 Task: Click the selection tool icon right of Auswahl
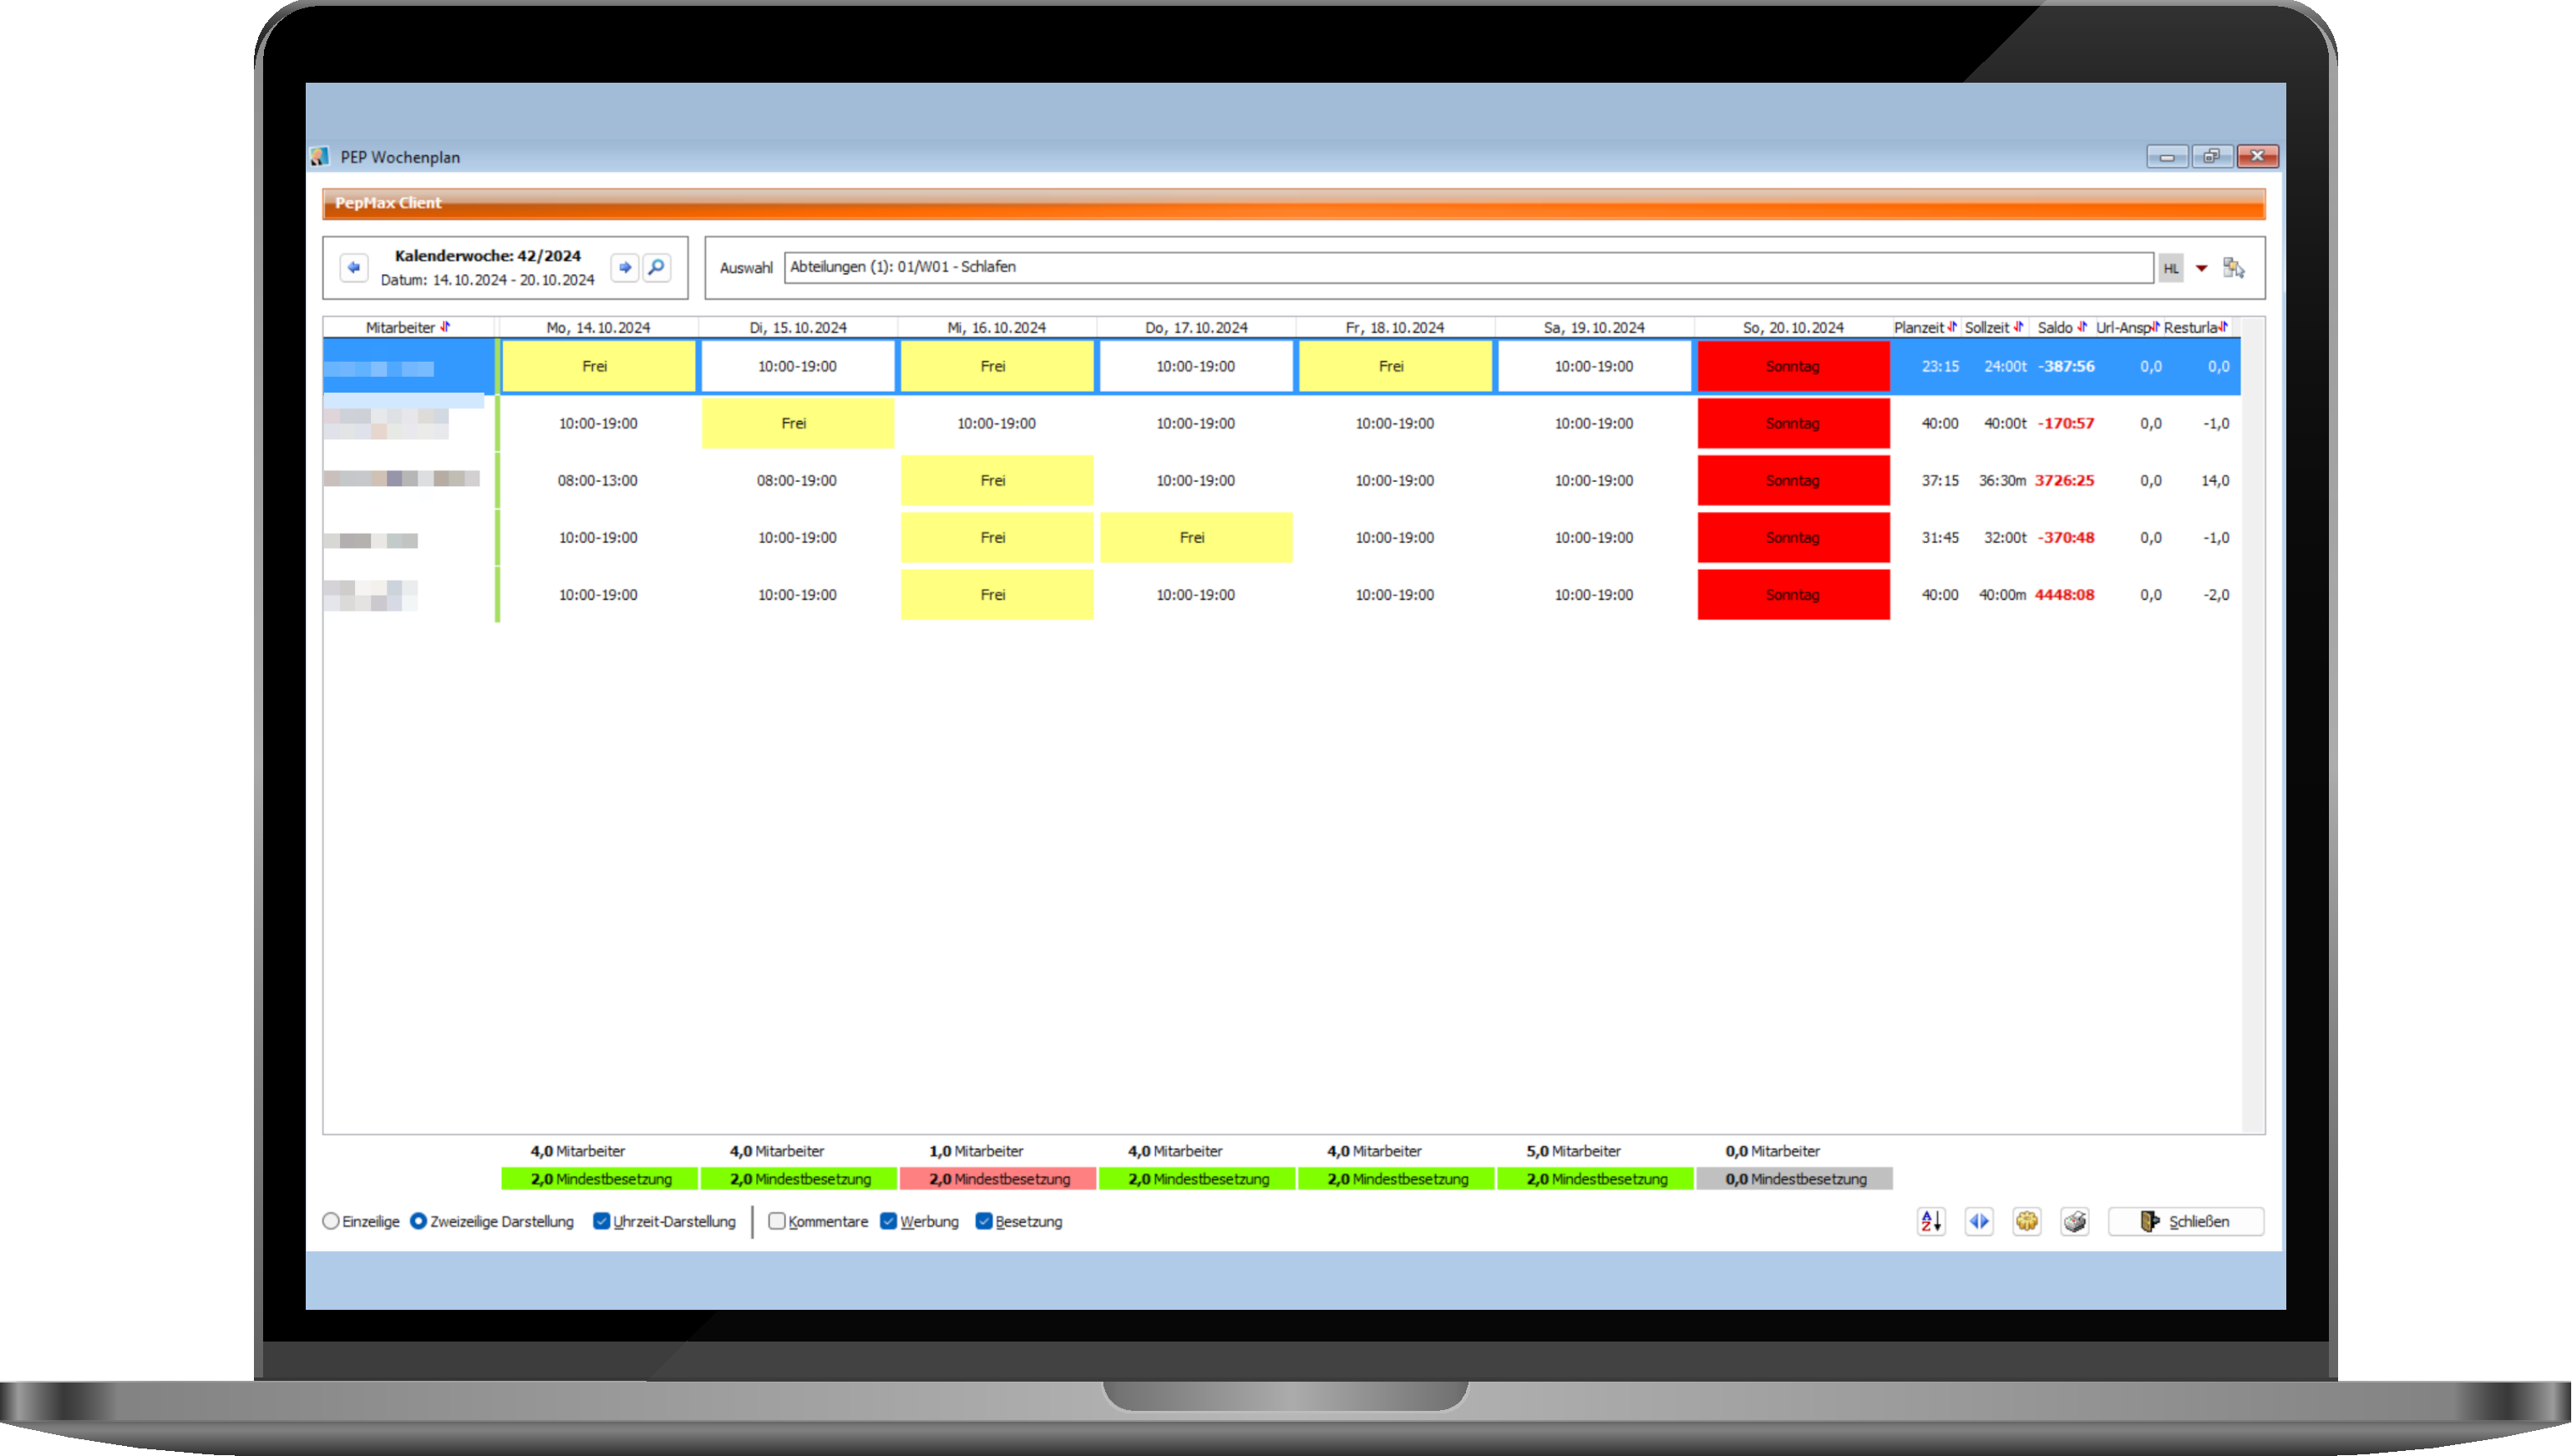[2233, 267]
